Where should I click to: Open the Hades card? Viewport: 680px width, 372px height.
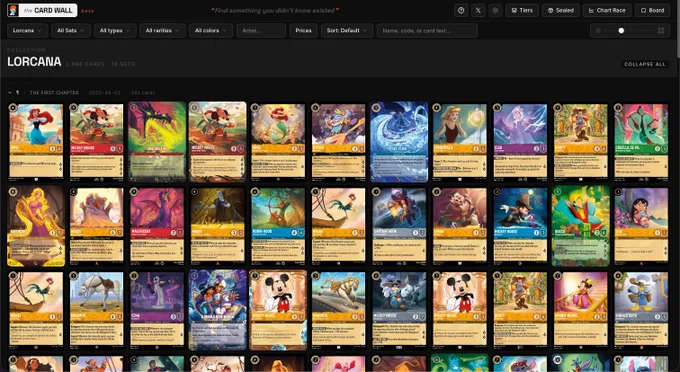click(217, 226)
